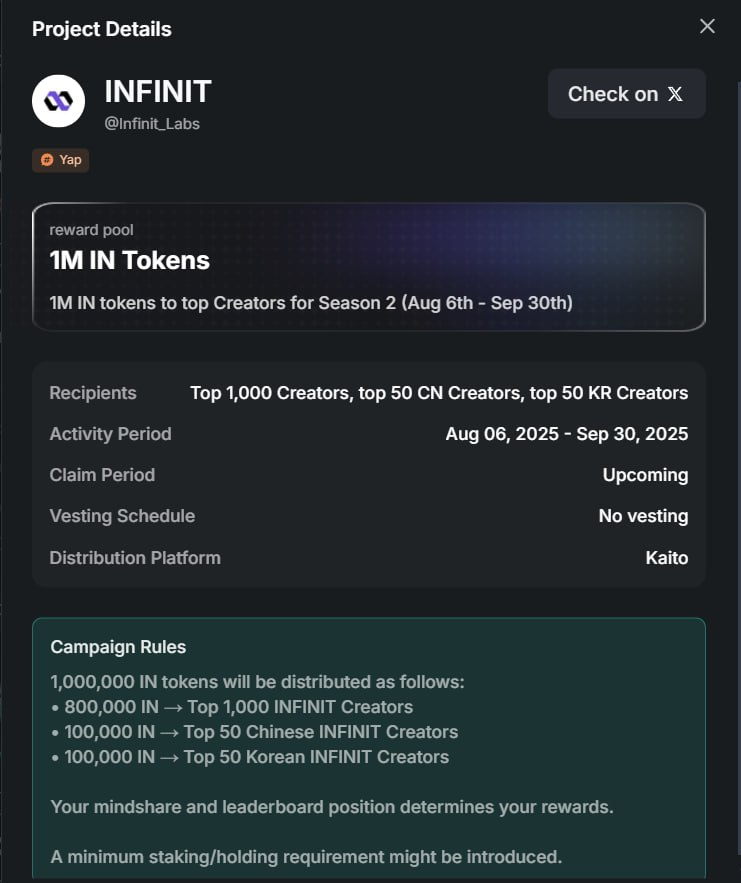Open the Check on X button
741x883 pixels.
click(x=626, y=94)
